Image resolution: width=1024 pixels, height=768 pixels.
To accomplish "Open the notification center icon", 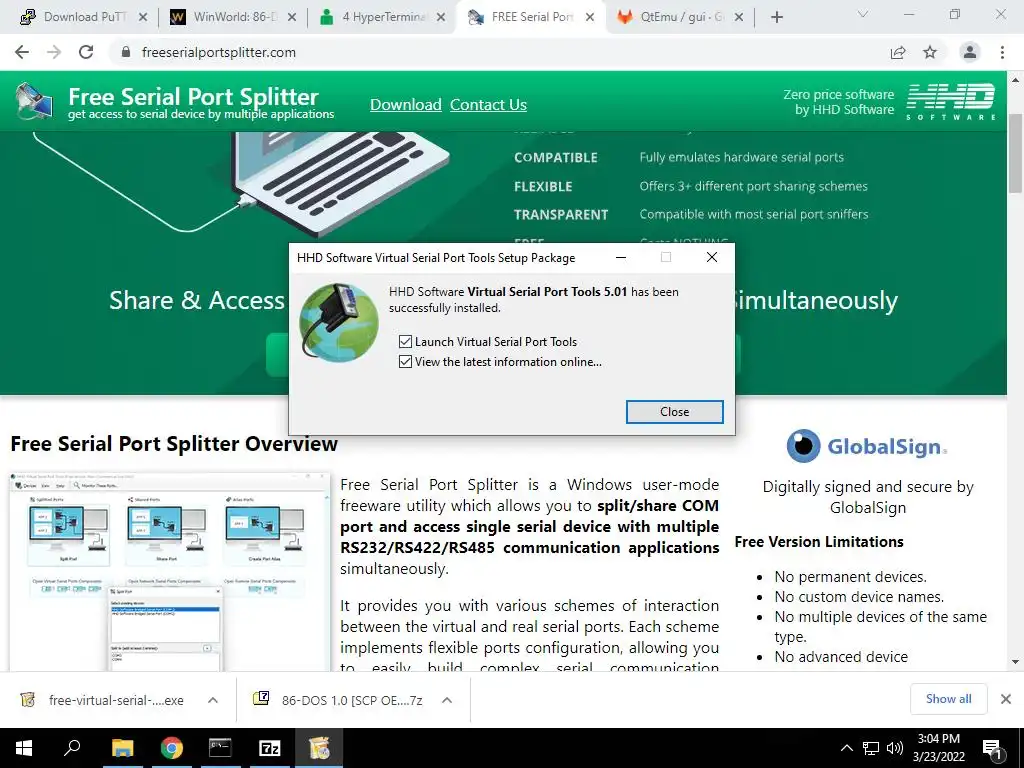I will pyautogui.click(x=993, y=750).
